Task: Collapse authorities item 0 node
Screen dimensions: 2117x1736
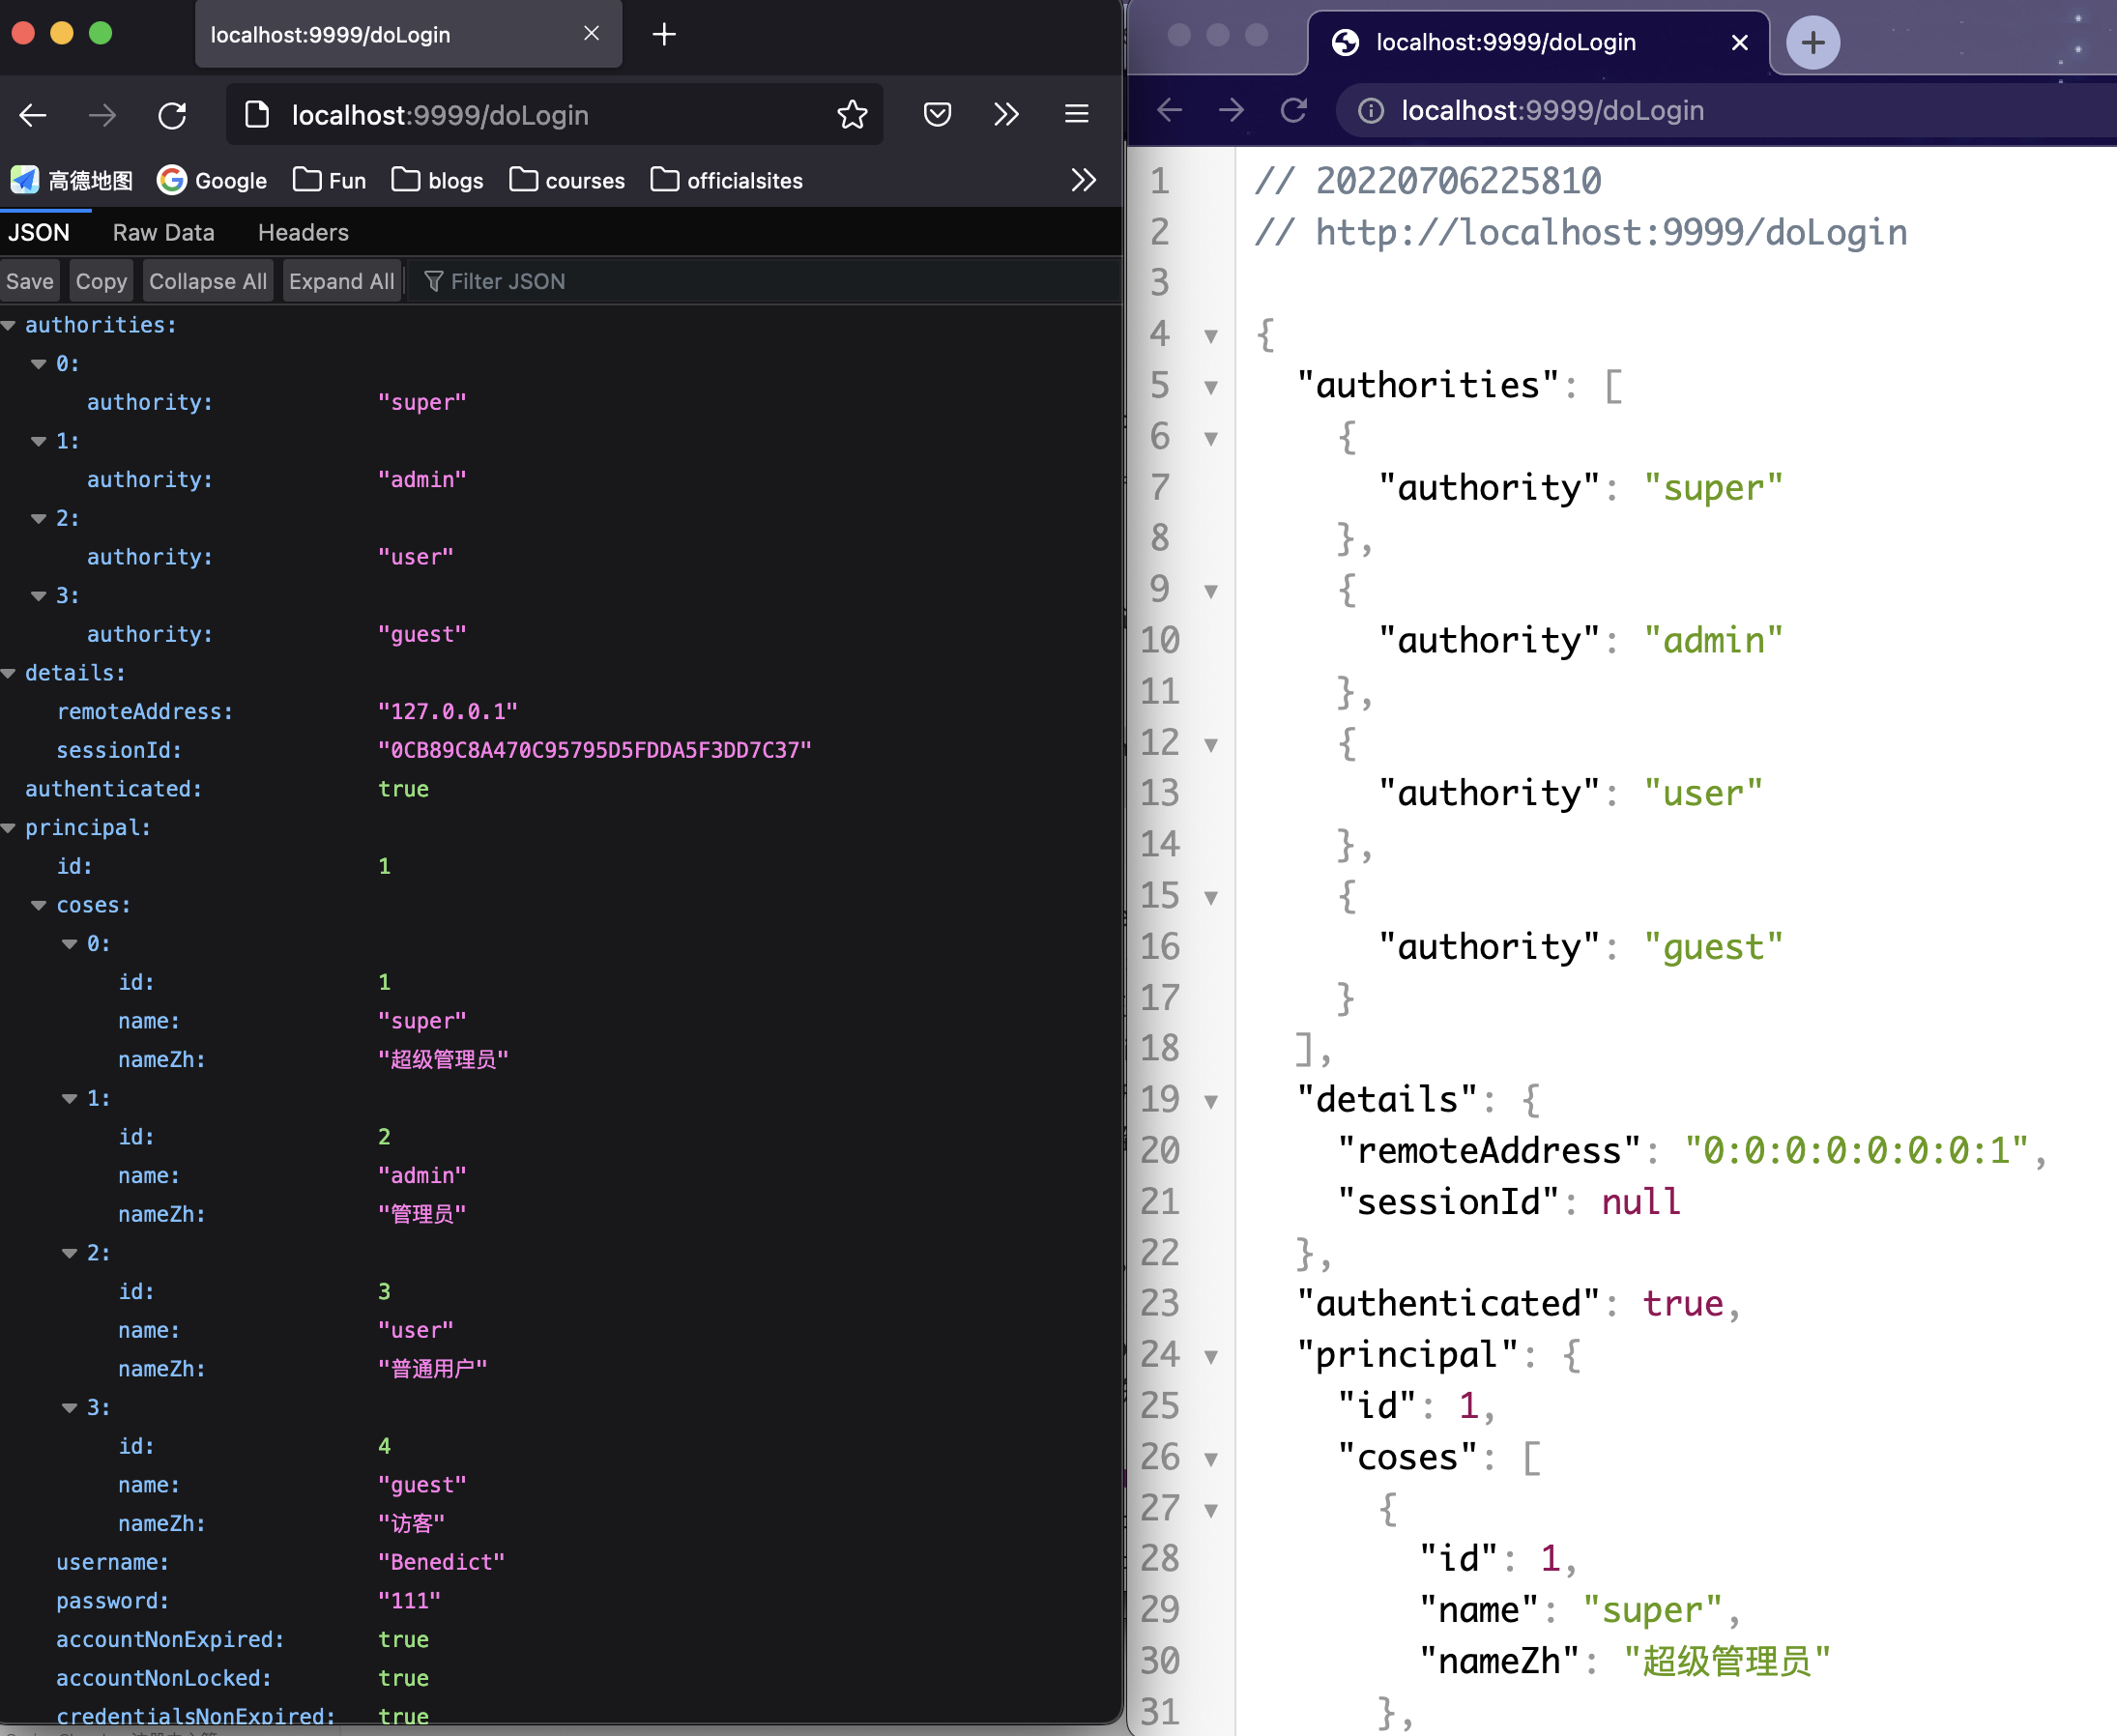Action: coord(39,364)
